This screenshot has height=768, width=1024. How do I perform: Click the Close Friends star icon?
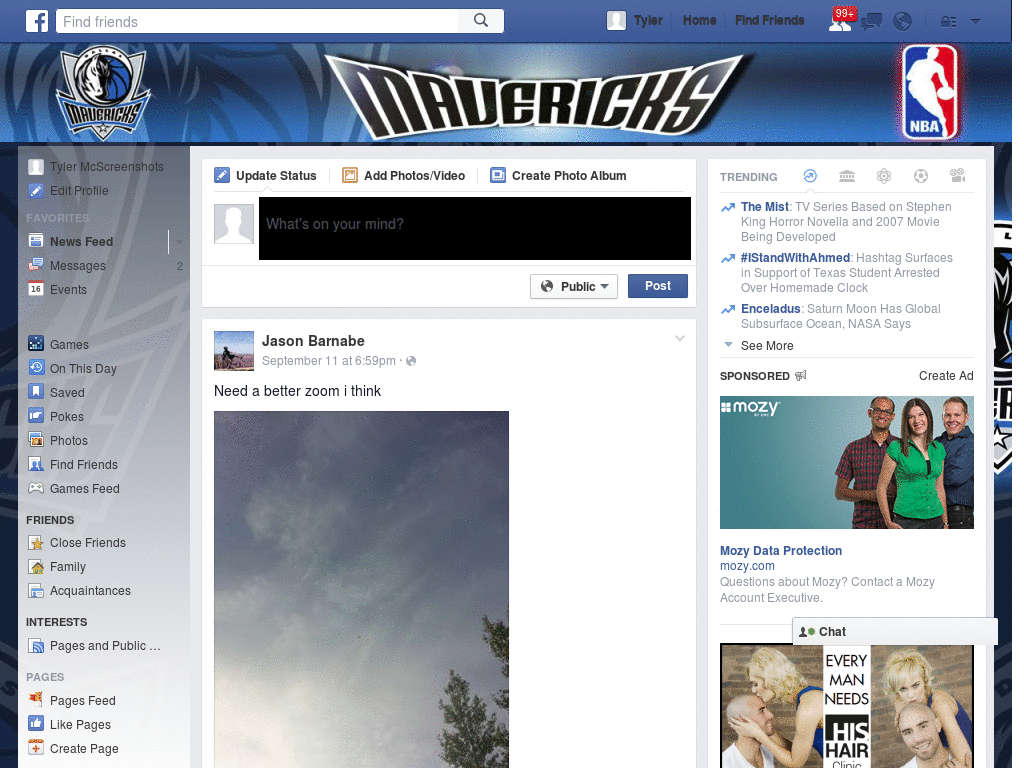click(36, 542)
